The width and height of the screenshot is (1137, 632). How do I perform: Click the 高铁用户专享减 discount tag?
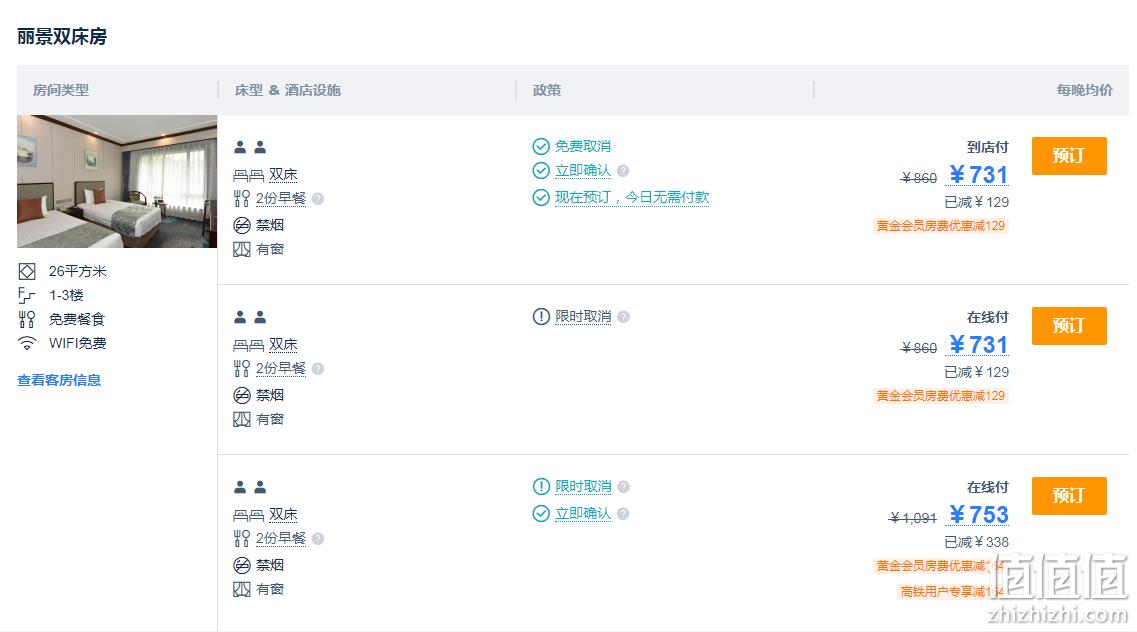pyautogui.click(x=951, y=591)
